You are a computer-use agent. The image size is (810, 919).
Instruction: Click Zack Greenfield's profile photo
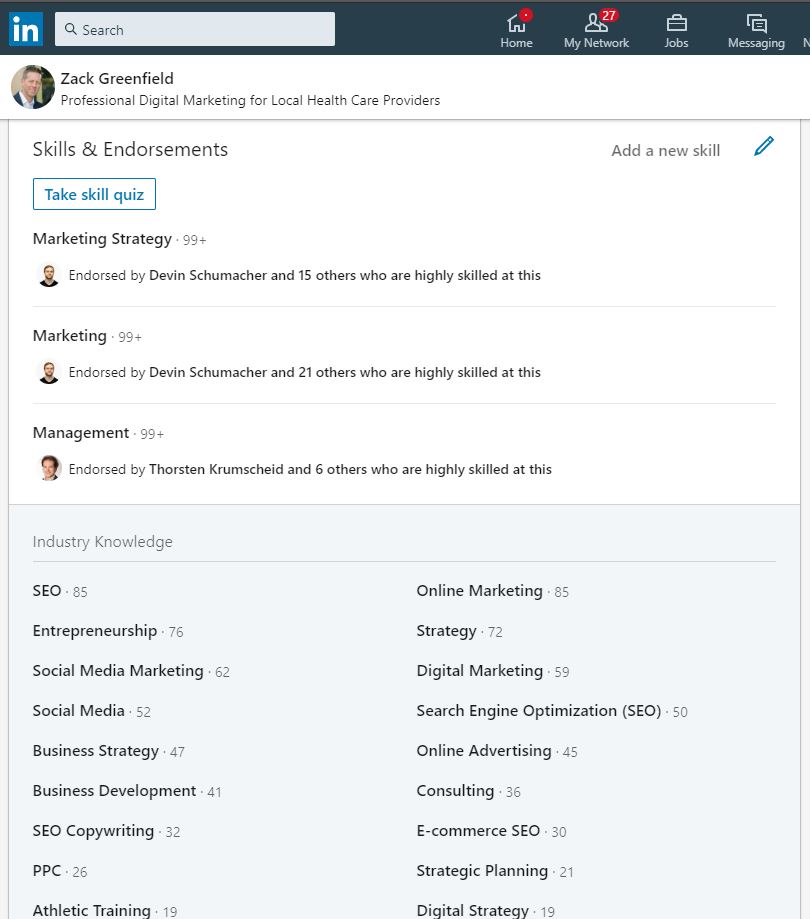[32, 87]
